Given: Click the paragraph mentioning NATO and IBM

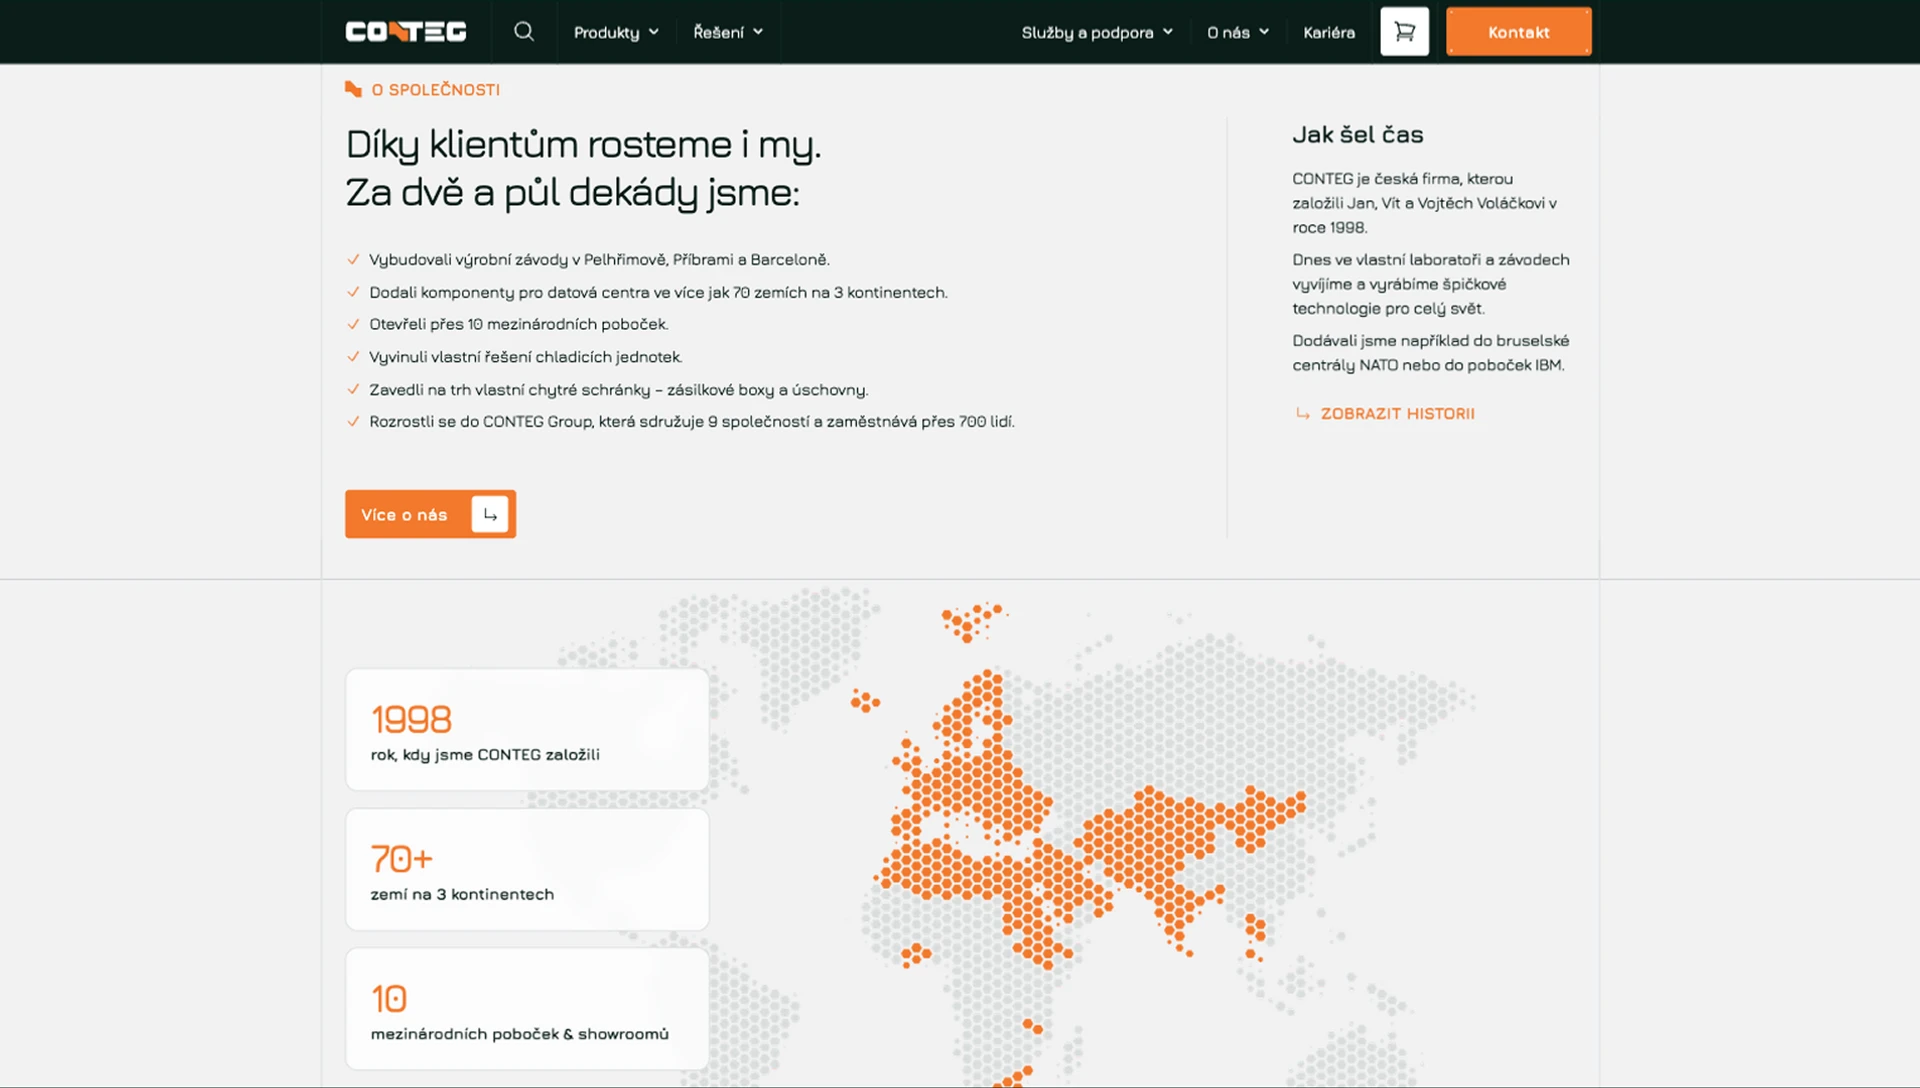Looking at the screenshot, I should point(1430,353).
